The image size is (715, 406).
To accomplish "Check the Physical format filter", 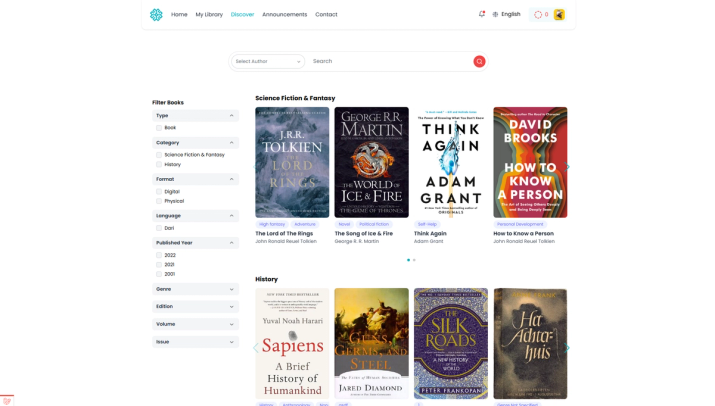I will [159, 201].
